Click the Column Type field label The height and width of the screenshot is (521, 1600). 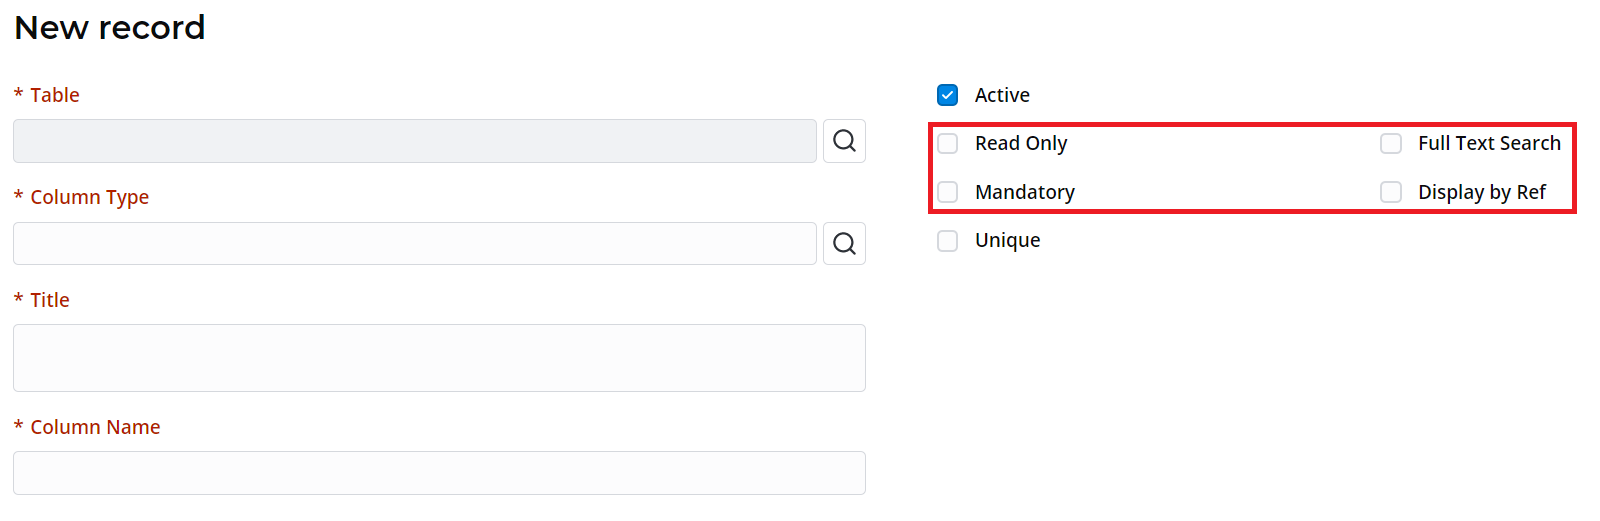(89, 197)
